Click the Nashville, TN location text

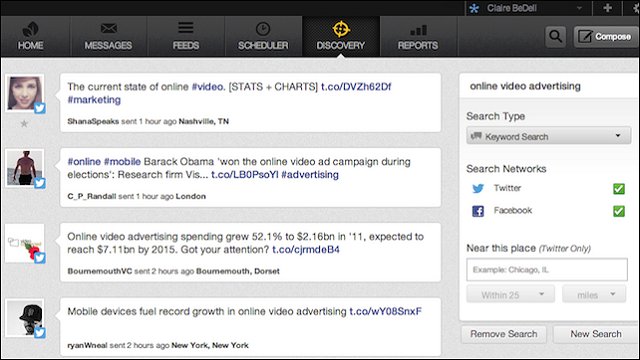[204, 121]
